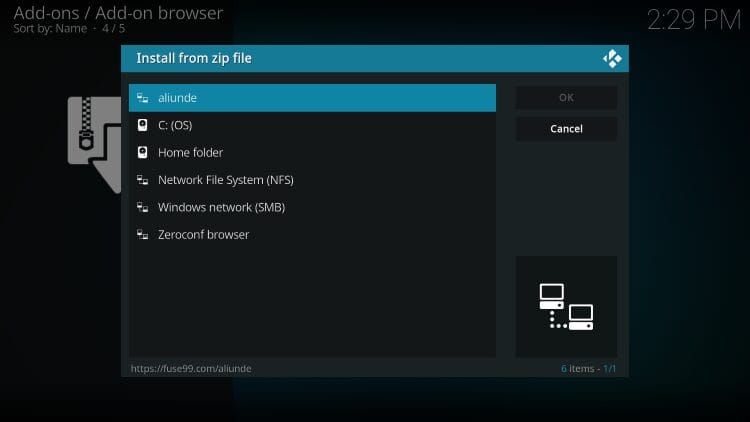Click the drive icon beside Home folder
This screenshot has width=750, height=422.
pos(143,153)
